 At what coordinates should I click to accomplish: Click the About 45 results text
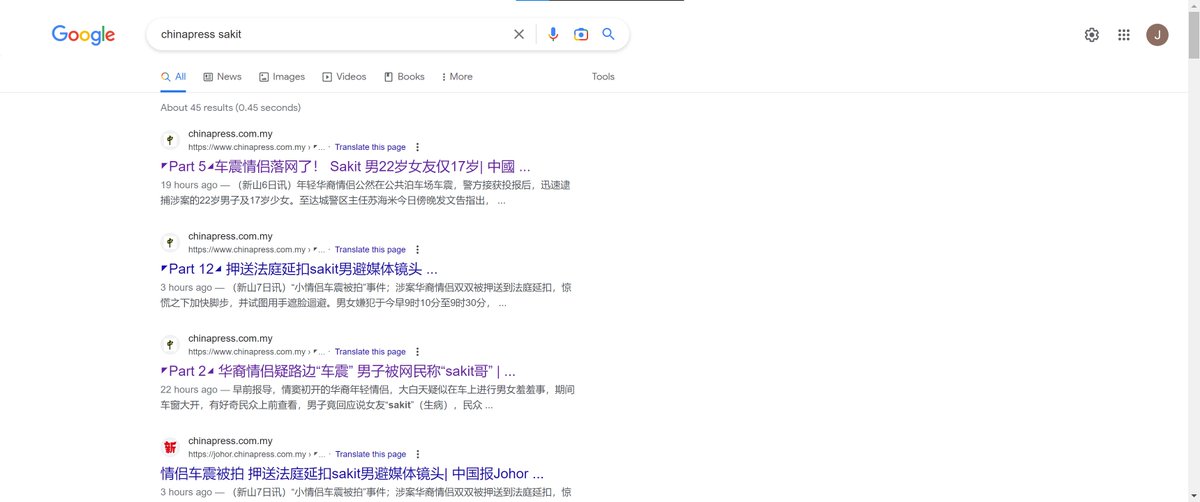(231, 107)
